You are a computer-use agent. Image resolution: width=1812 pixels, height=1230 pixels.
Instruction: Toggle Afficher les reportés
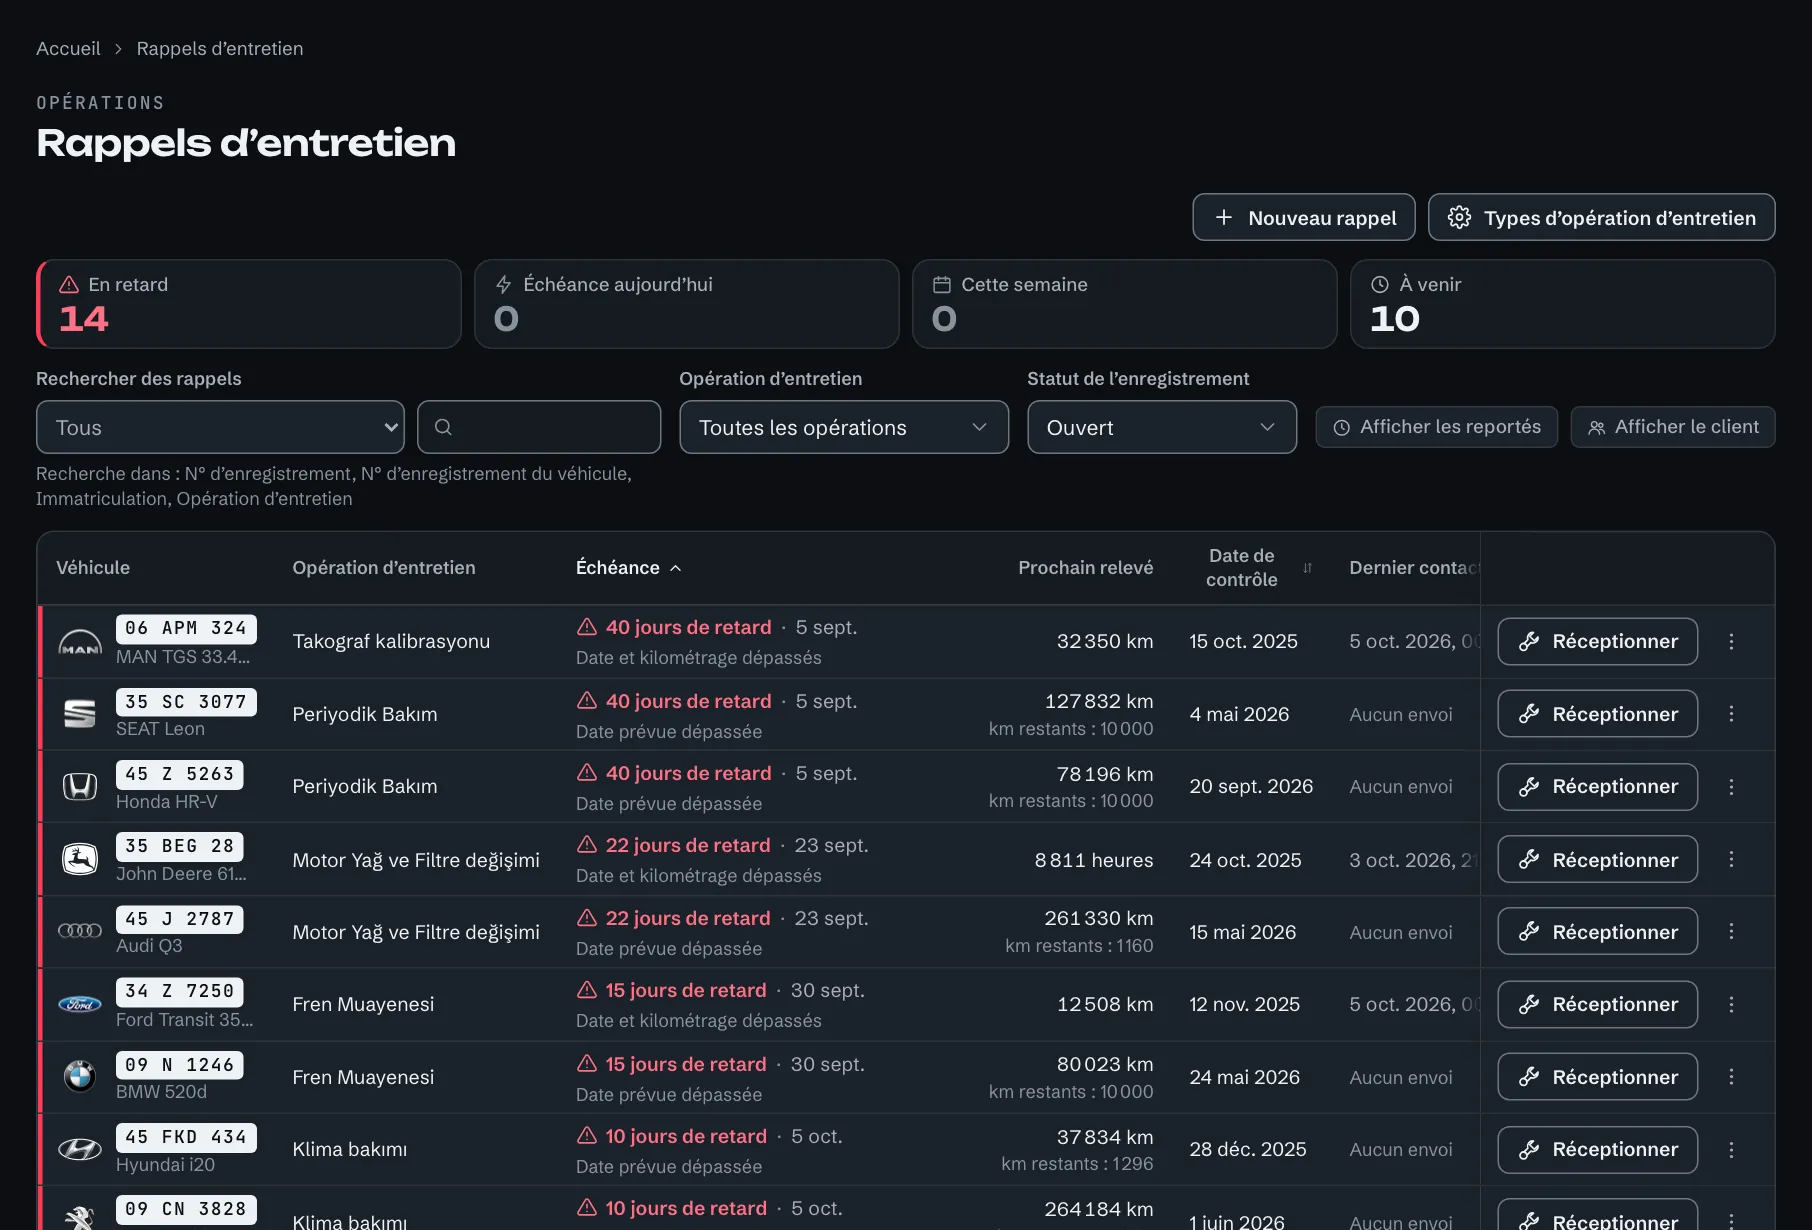(1437, 427)
